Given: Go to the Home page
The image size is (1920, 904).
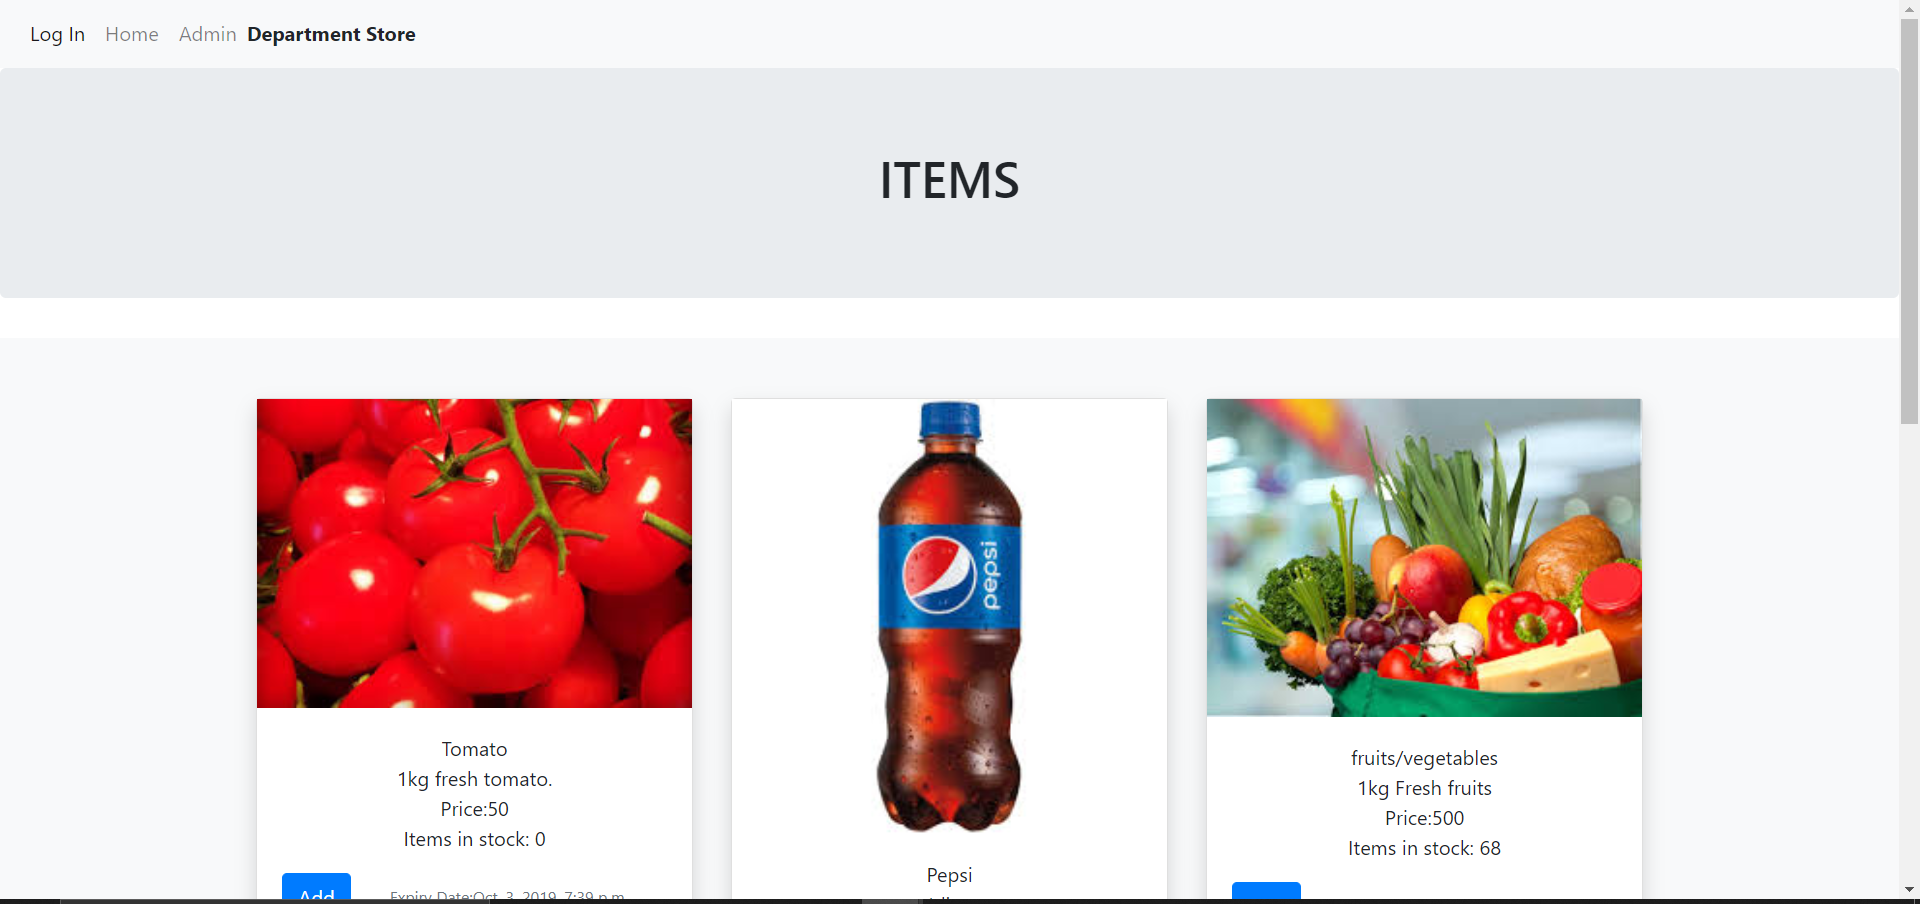Looking at the screenshot, I should 132,34.
